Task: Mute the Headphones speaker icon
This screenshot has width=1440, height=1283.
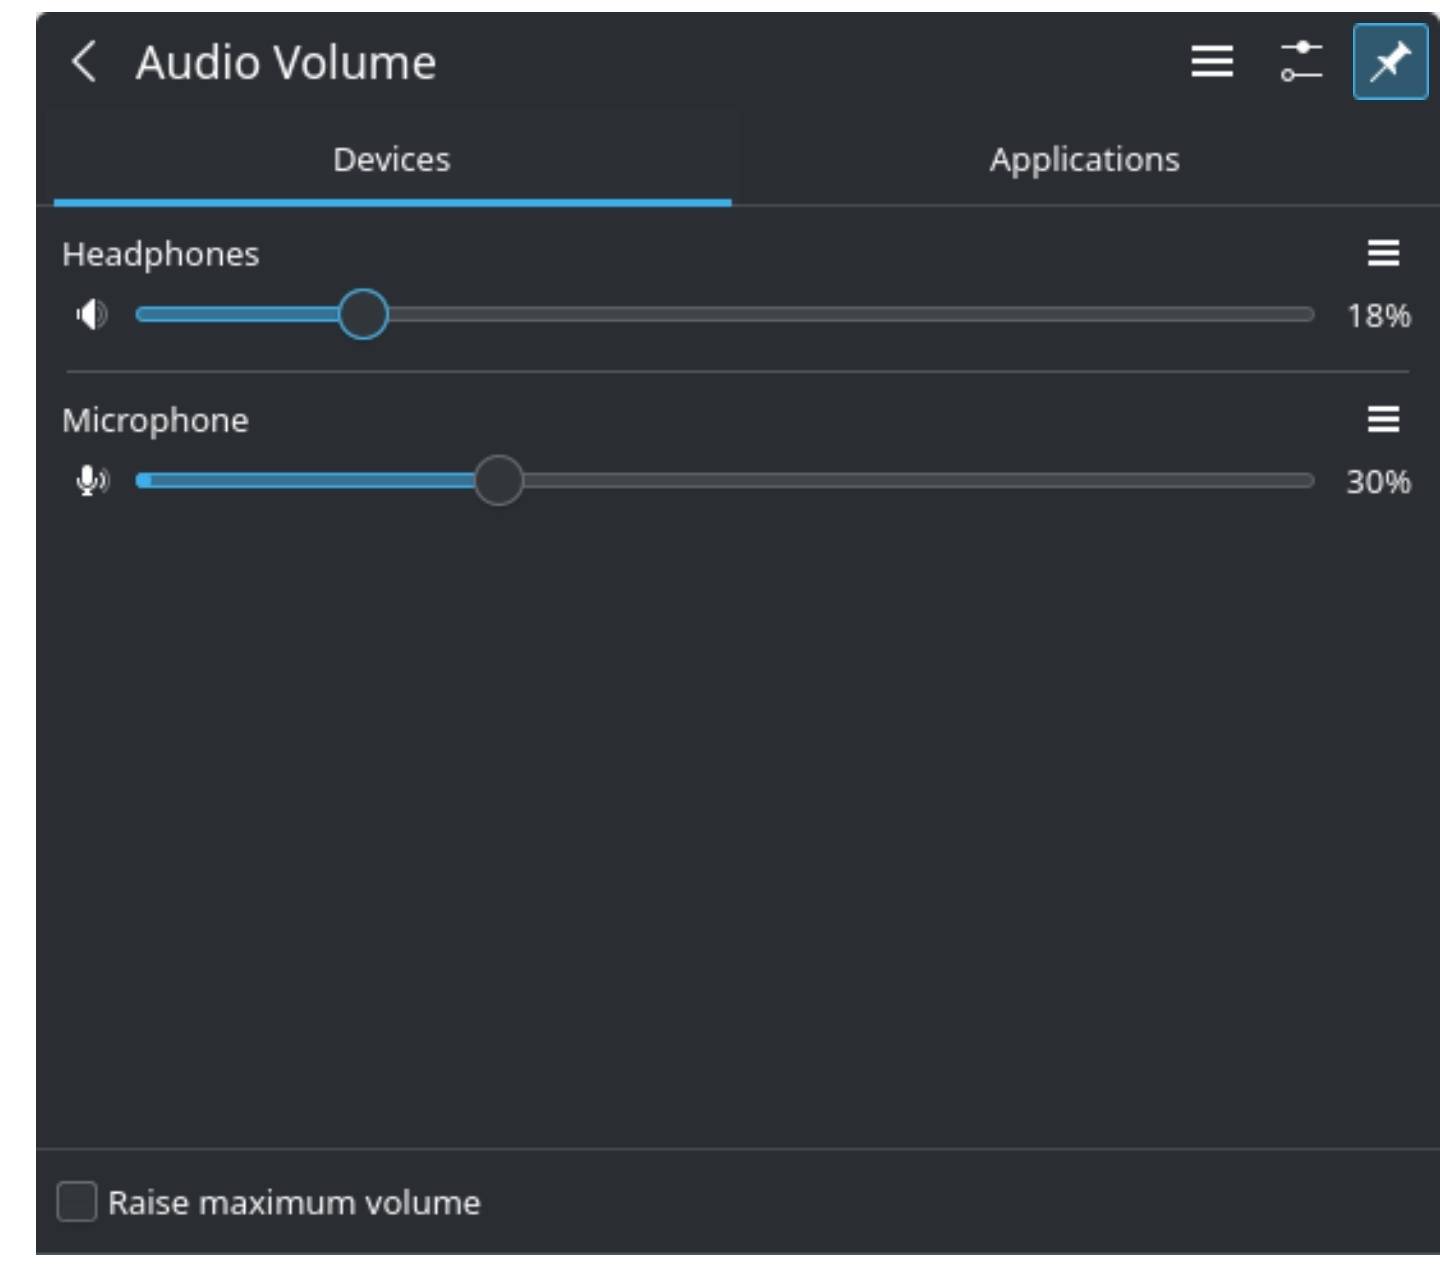Action: (91, 315)
